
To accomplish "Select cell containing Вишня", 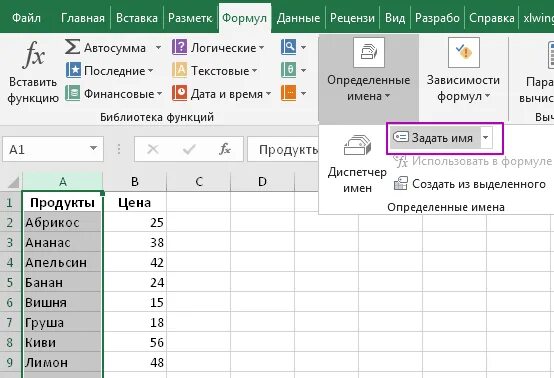I will pos(63,302).
